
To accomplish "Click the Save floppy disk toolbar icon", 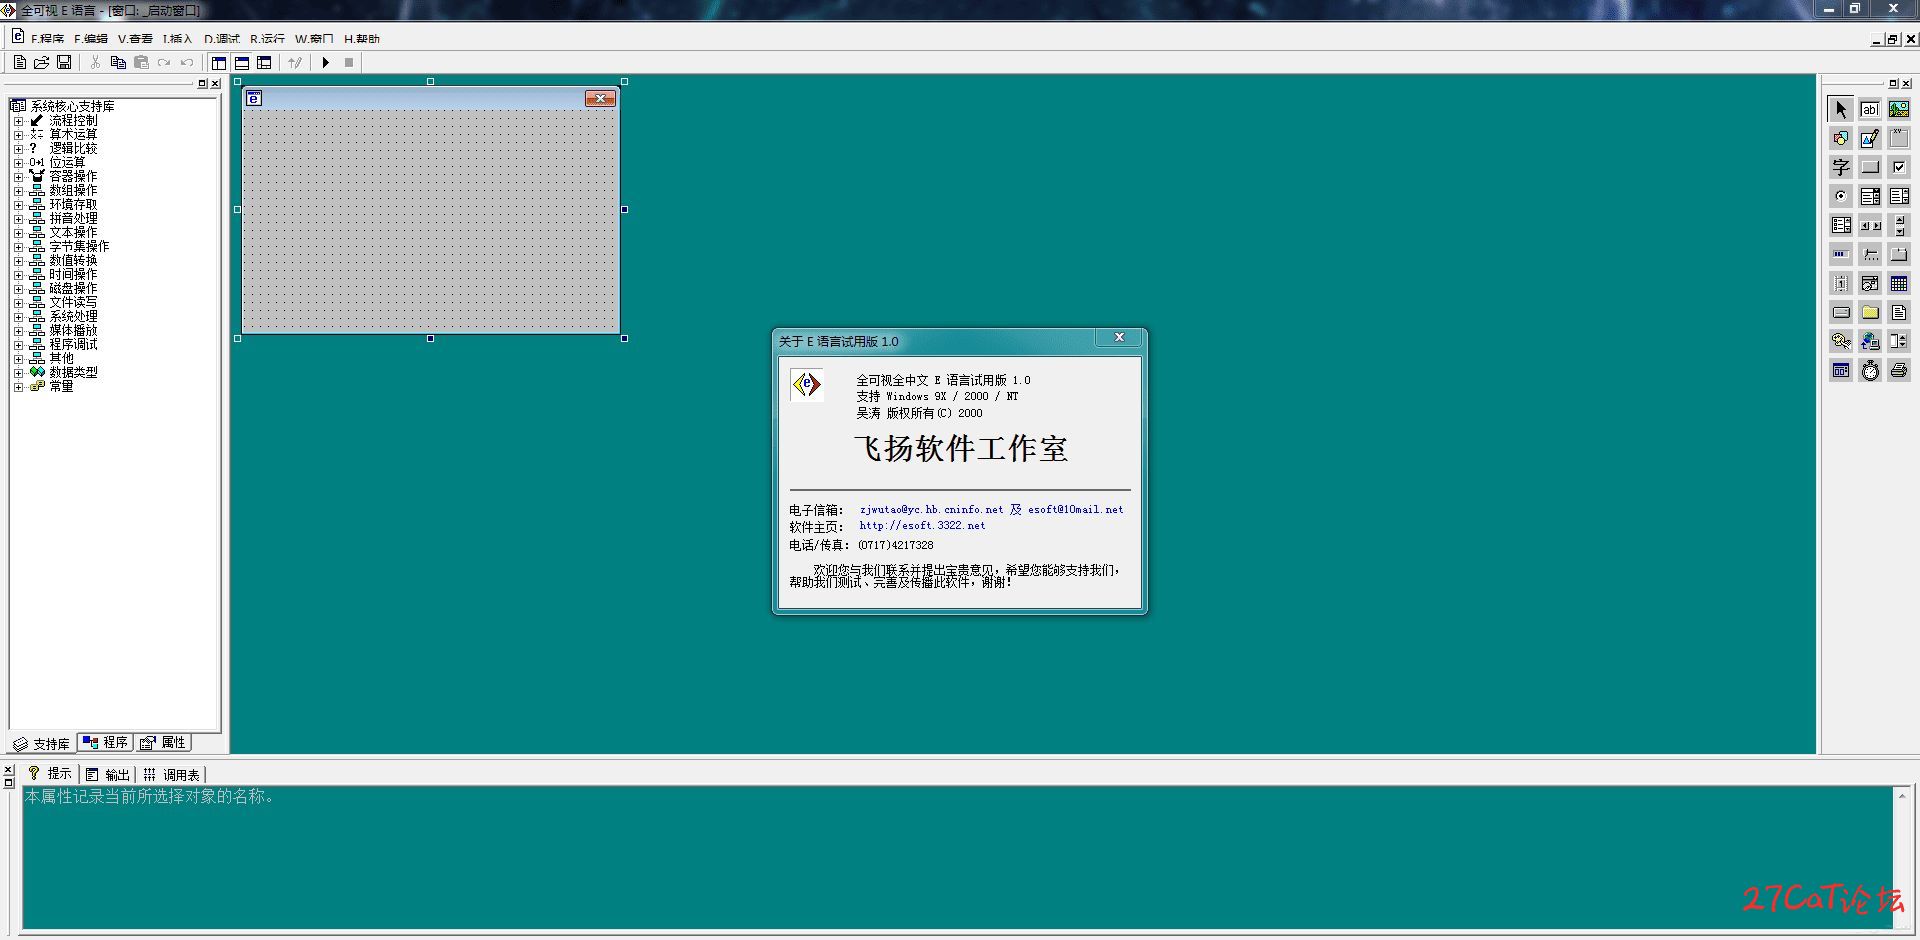I will point(64,62).
